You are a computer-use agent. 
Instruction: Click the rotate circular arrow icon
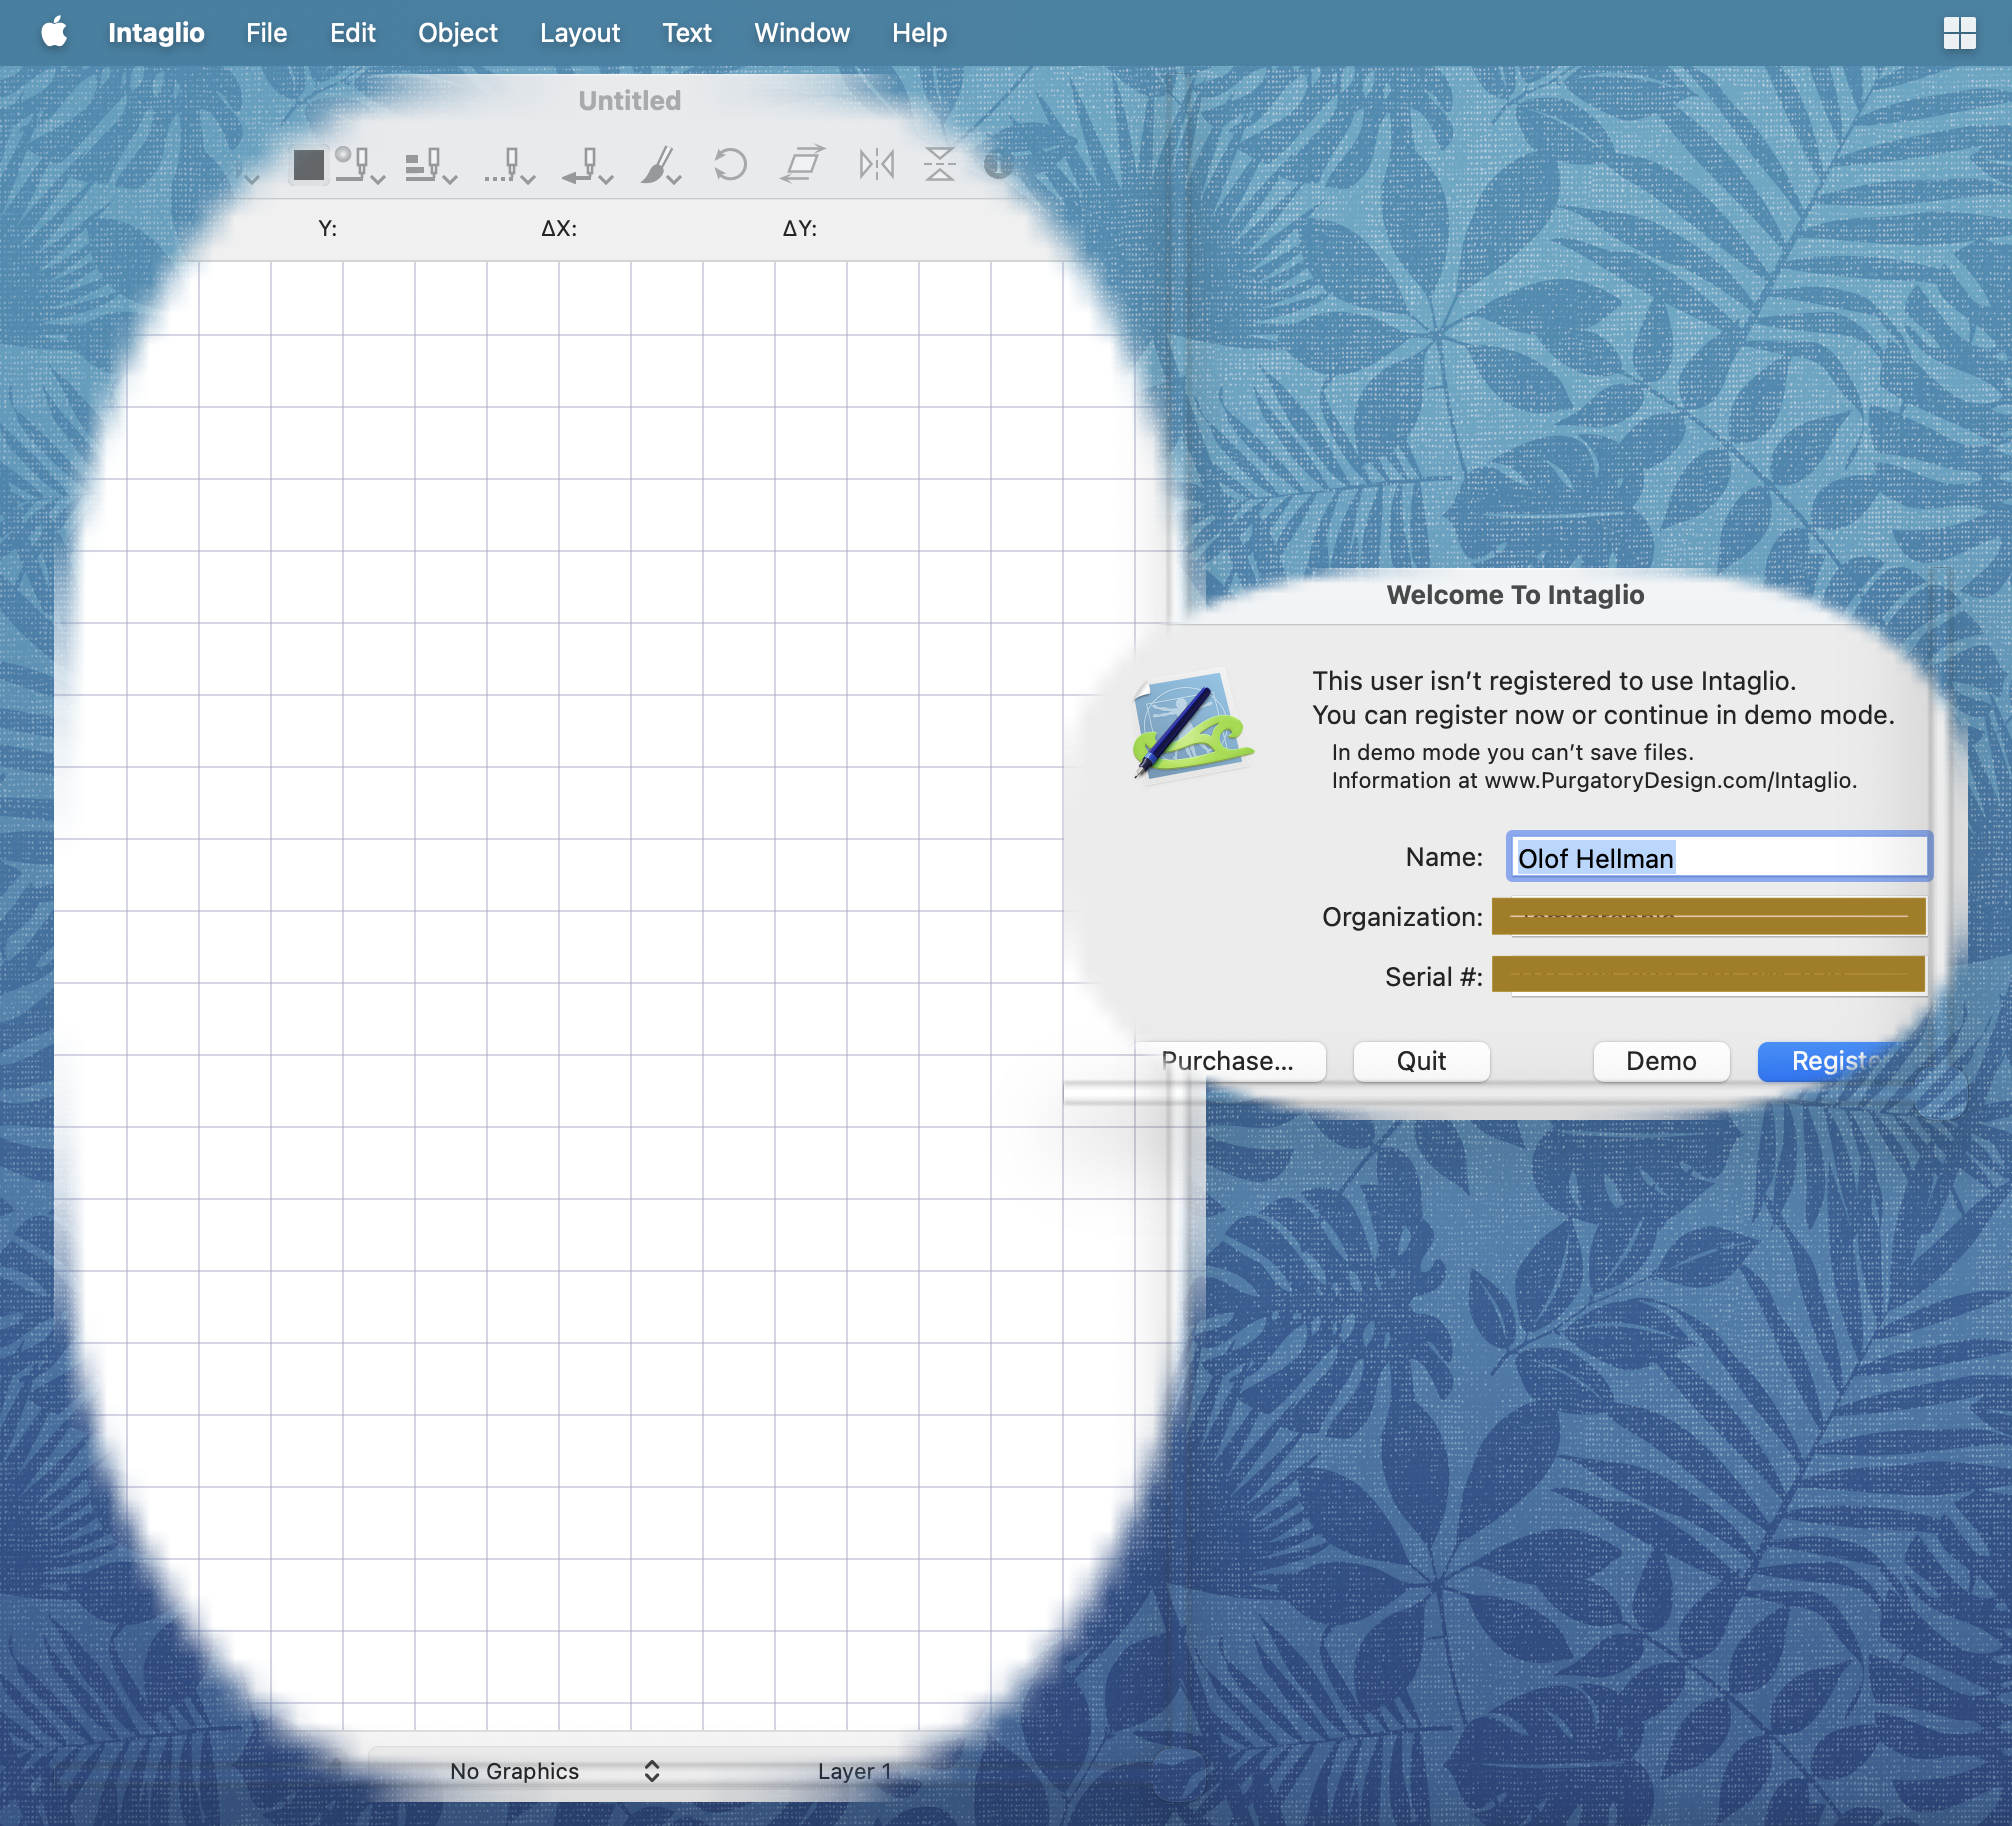pyautogui.click(x=730, y=164)
